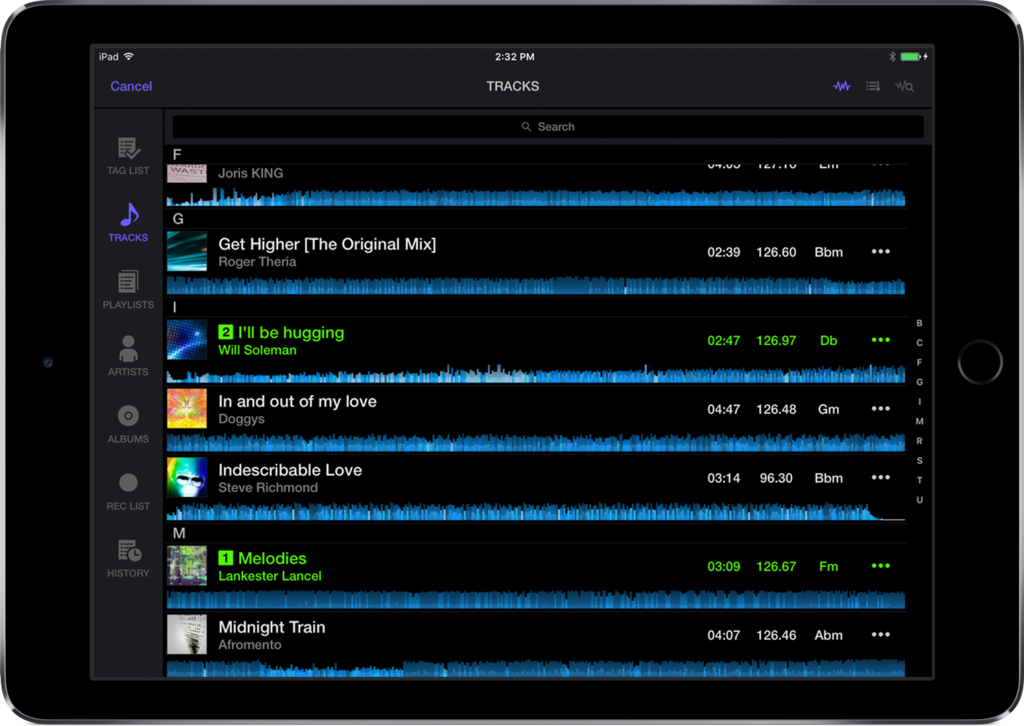
Task: Jump to letter T in alphabet index
Action: (919, 480)
